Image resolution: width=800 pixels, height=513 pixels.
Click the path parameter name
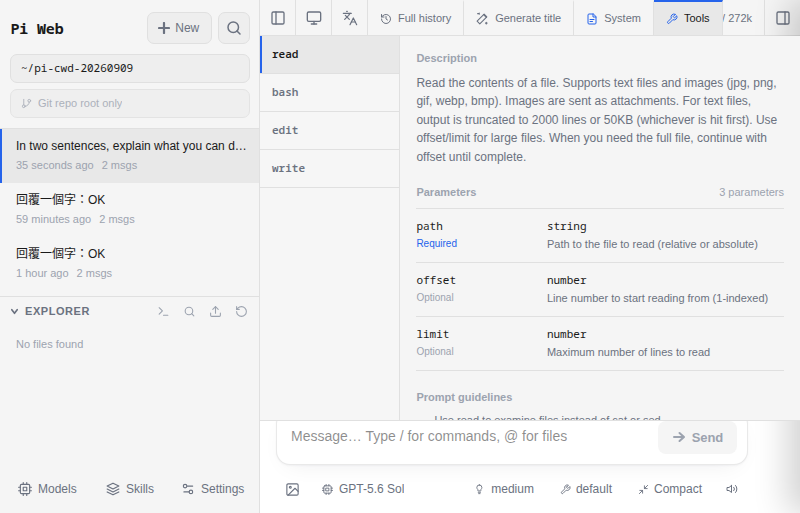[x=429, y=226]
